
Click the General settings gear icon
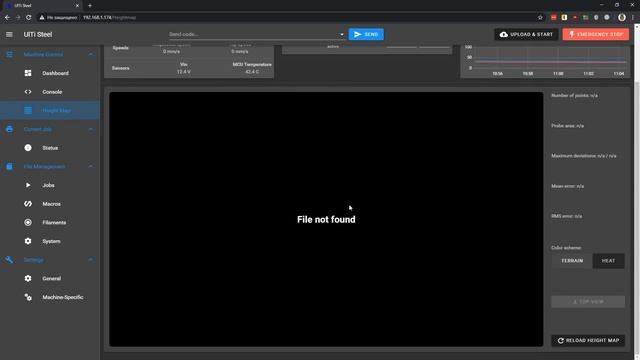28,278
